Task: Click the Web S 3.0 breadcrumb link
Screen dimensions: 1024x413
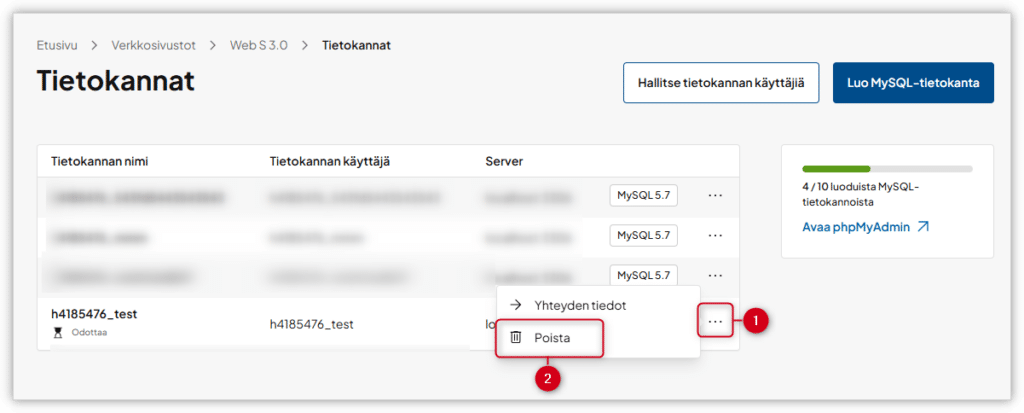Action: tap(258, 45)
